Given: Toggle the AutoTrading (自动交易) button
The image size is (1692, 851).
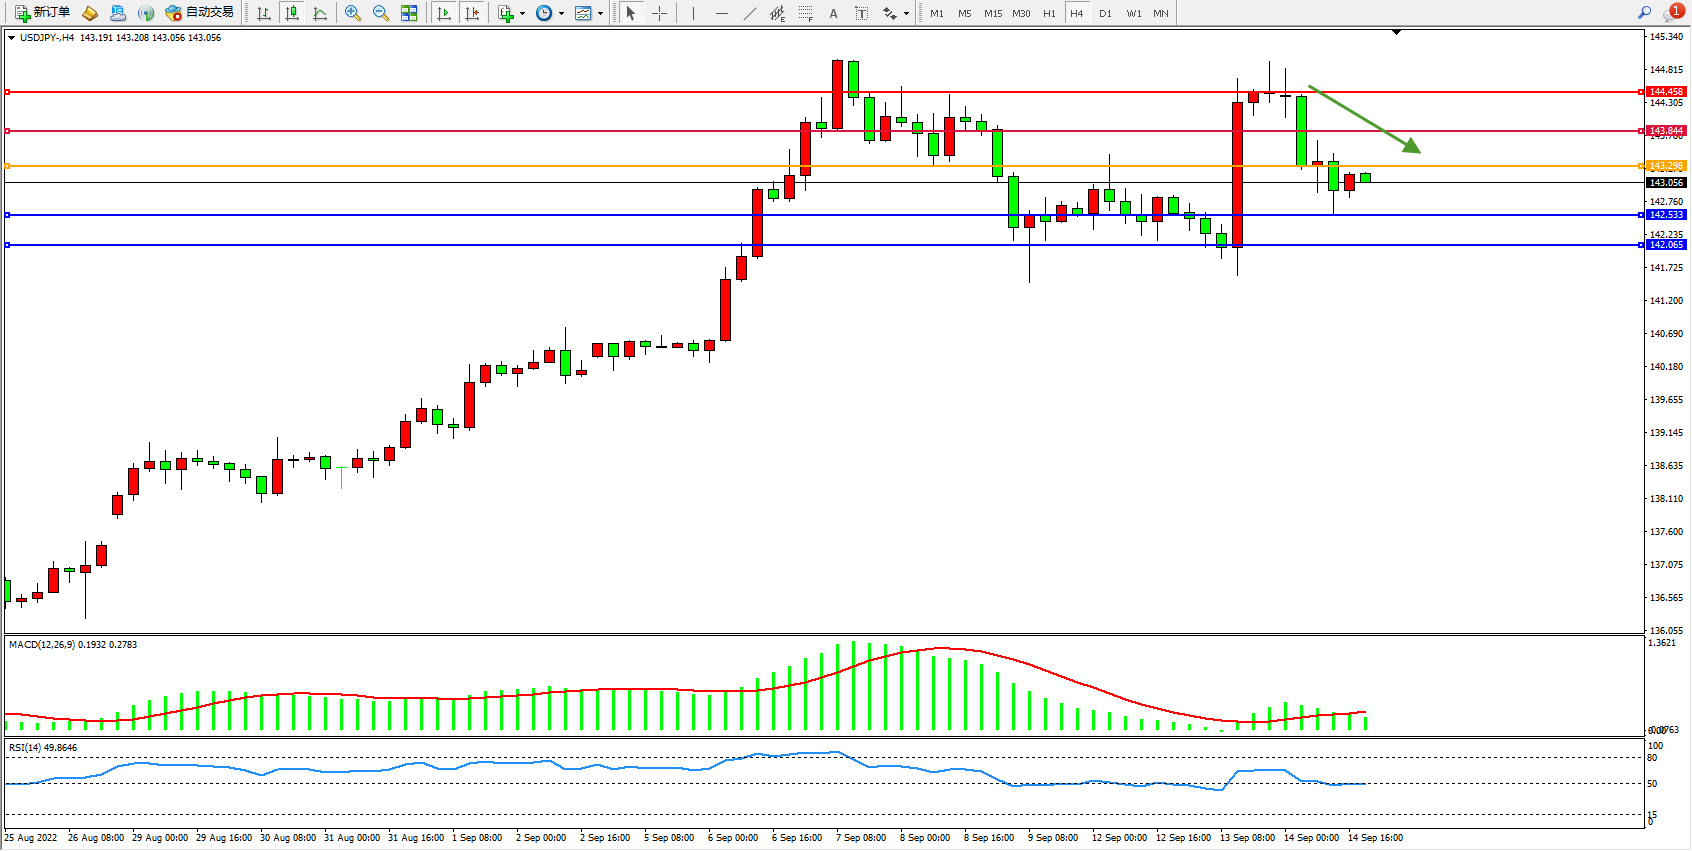Looking at the screenshot, I should [199, 13].
